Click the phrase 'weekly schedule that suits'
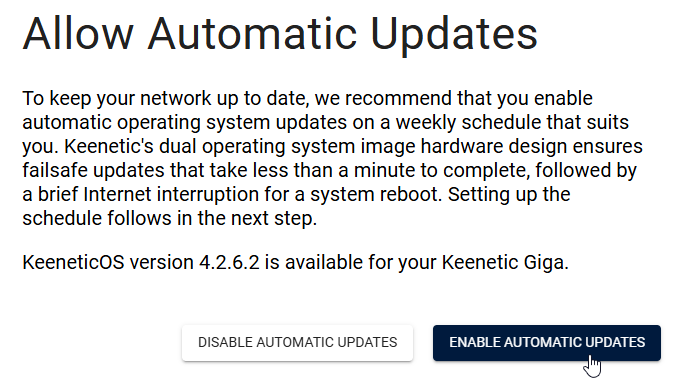Image resolution: width=682 pixels, height=385 pixels. click(x=512, y=123)
